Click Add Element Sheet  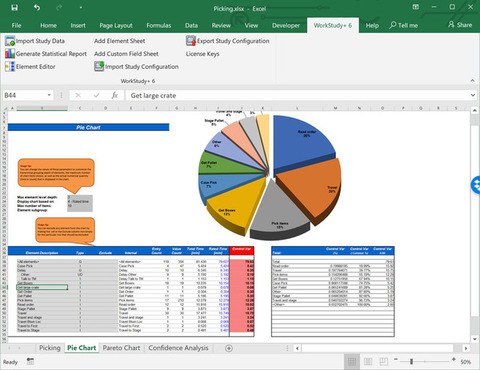(x=120, y=41)
